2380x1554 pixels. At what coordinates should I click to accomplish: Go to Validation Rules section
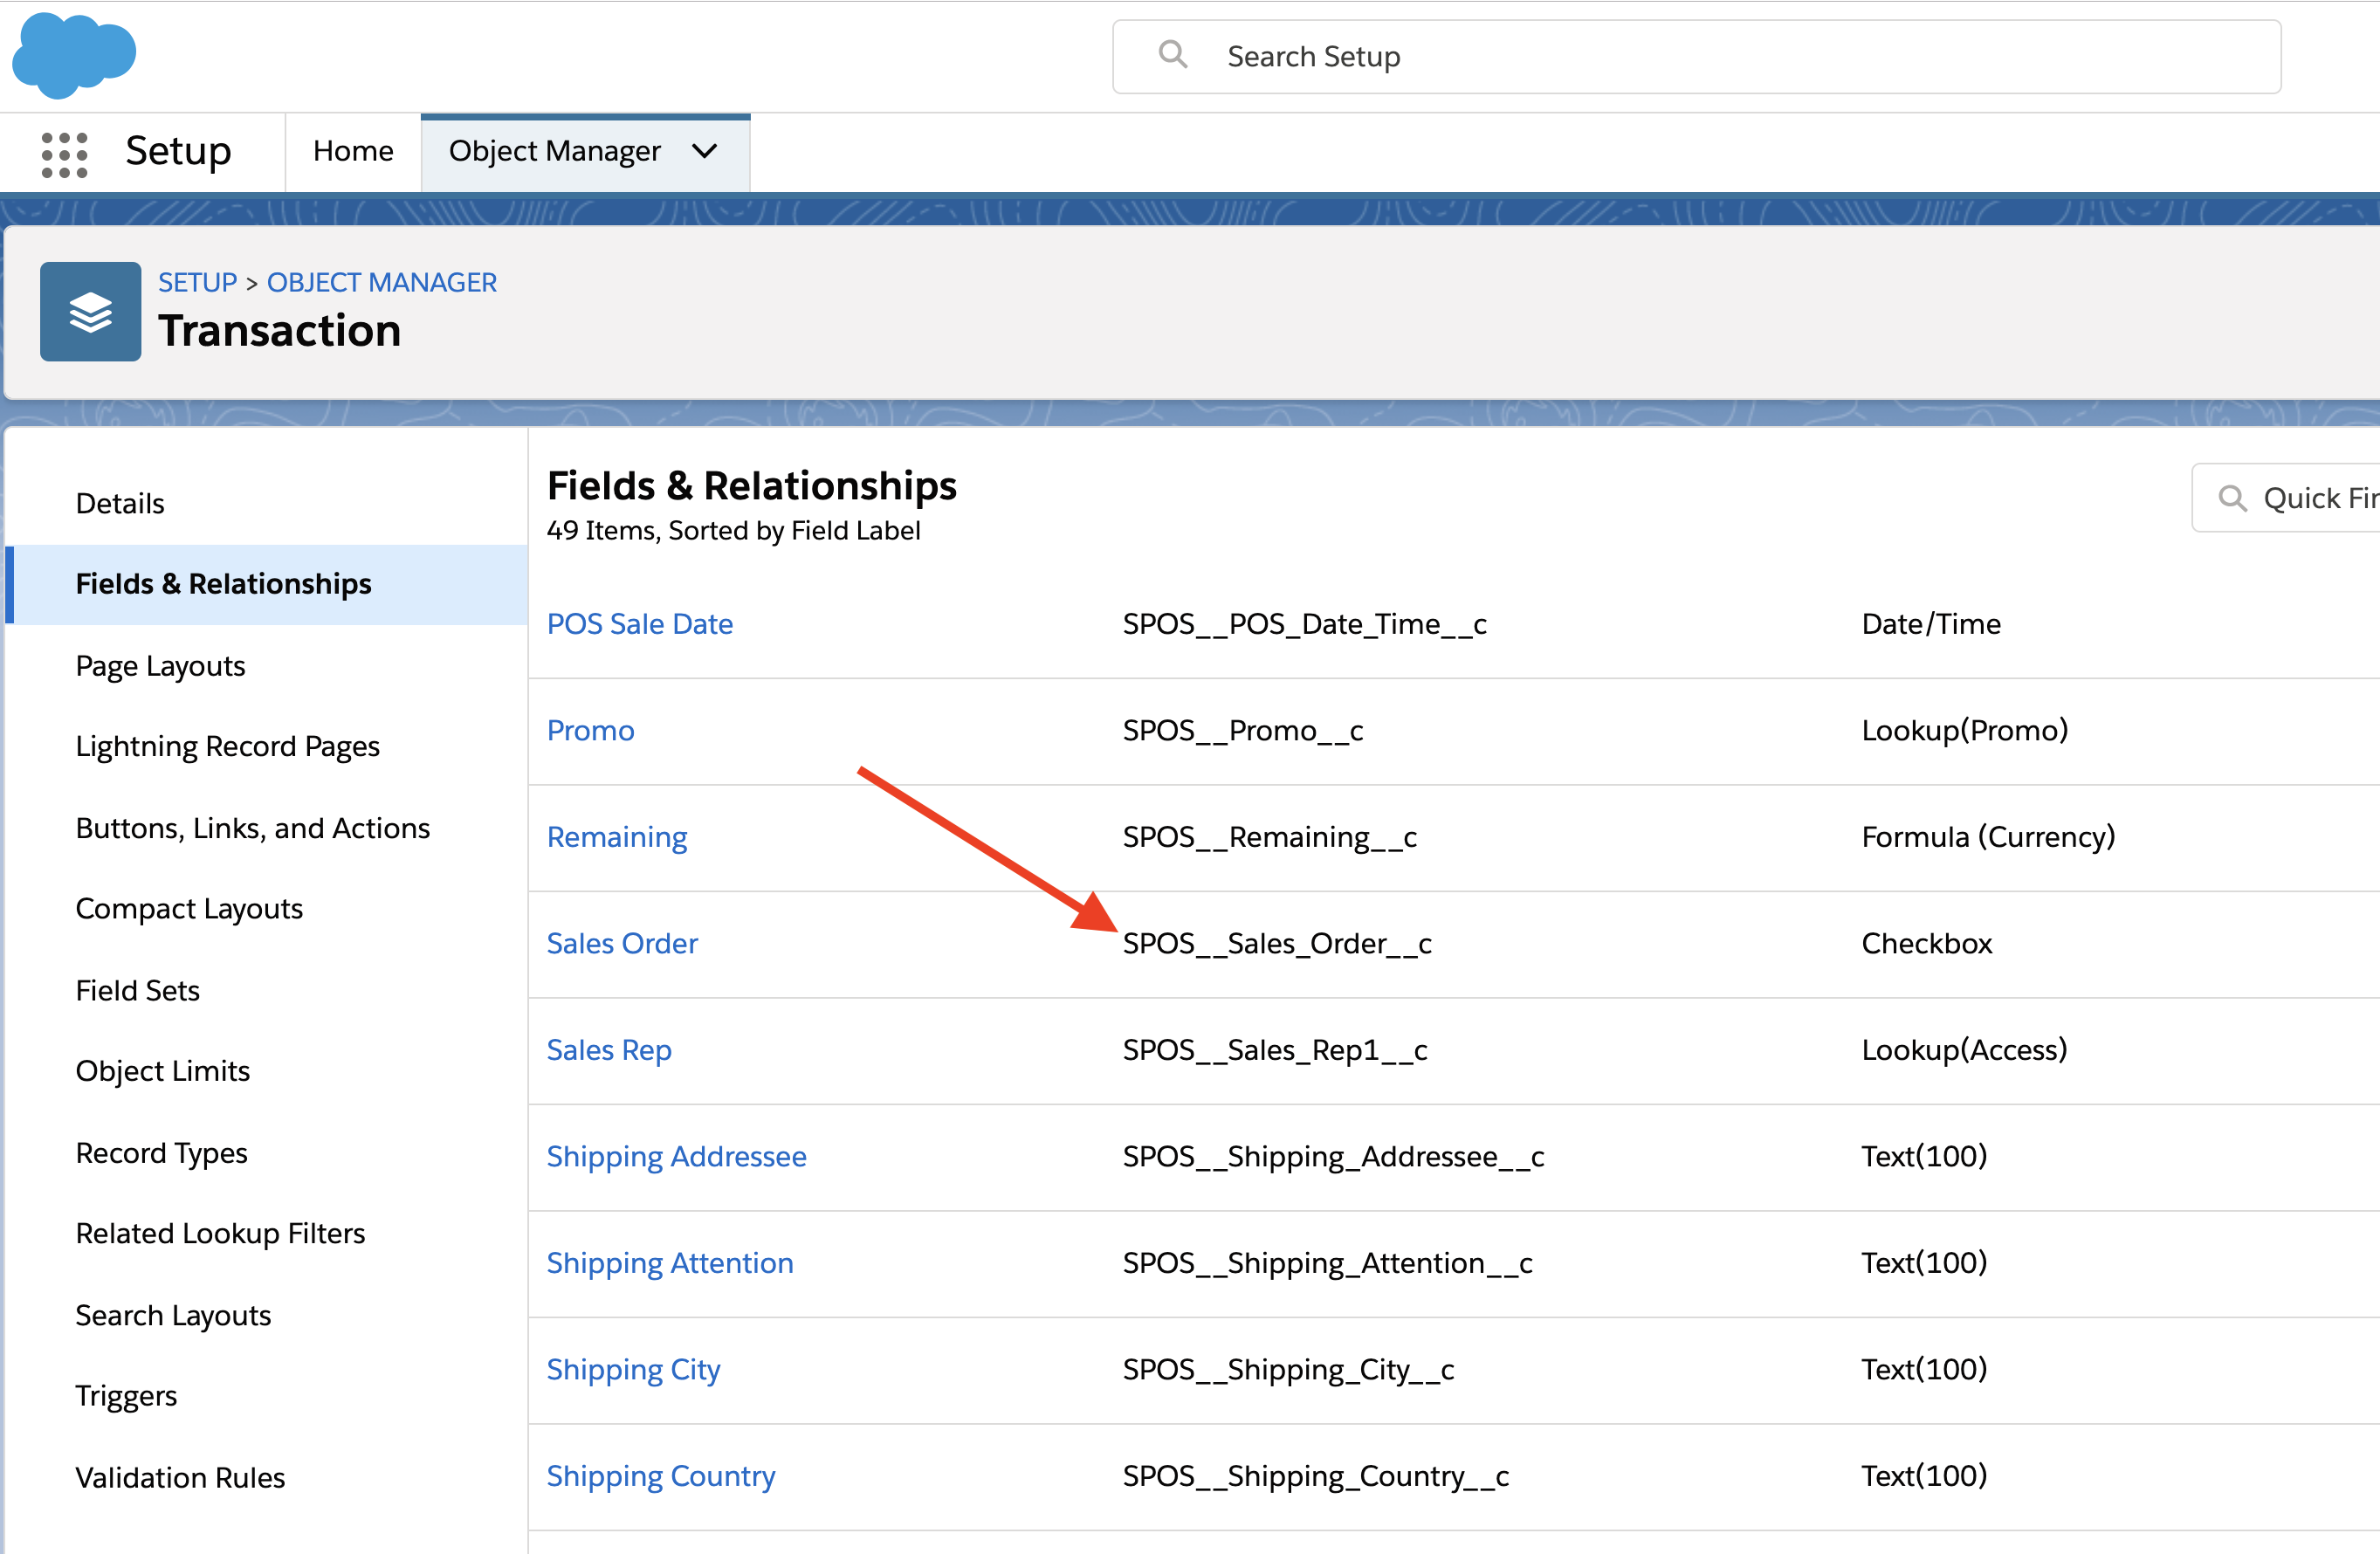180,1477
